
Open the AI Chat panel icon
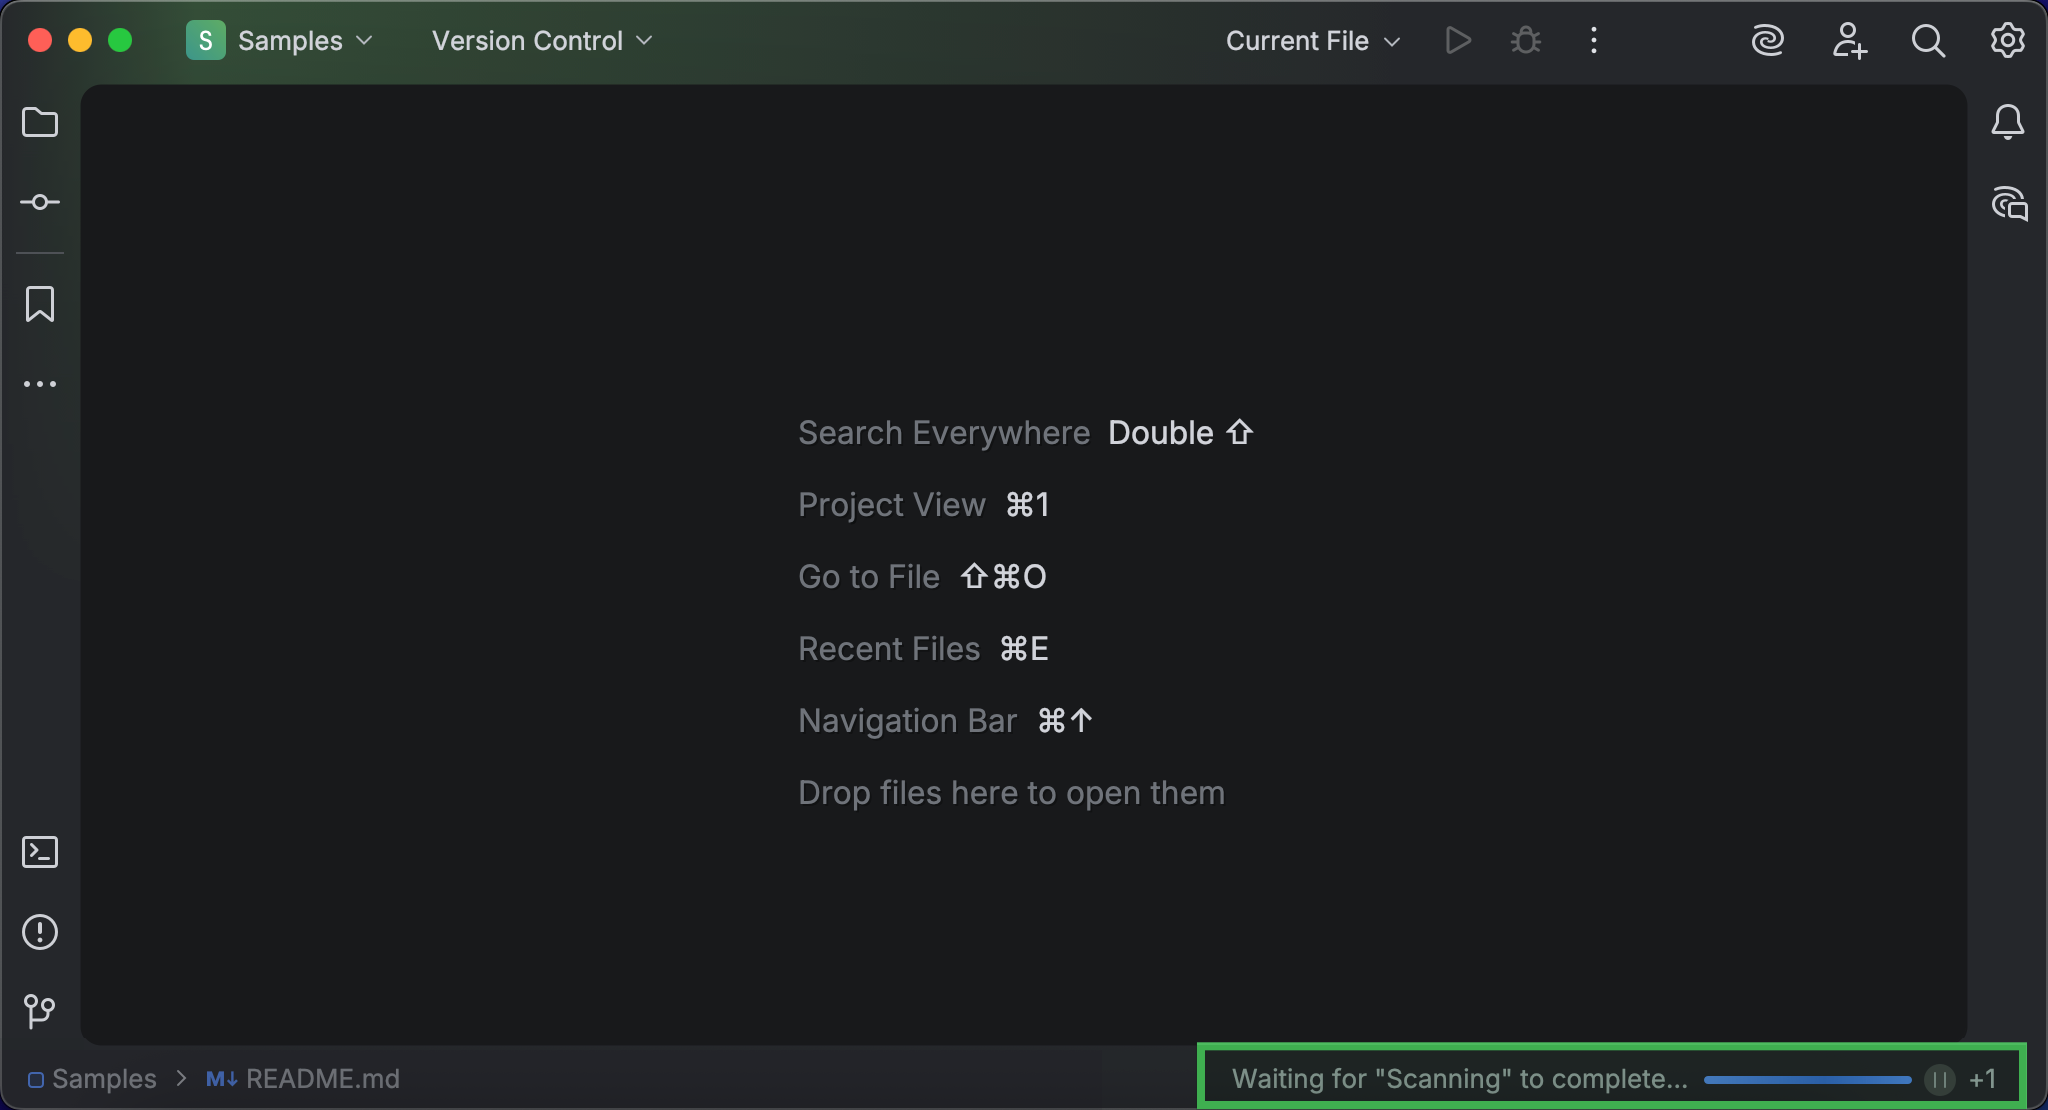click(x=2008, y=204)
